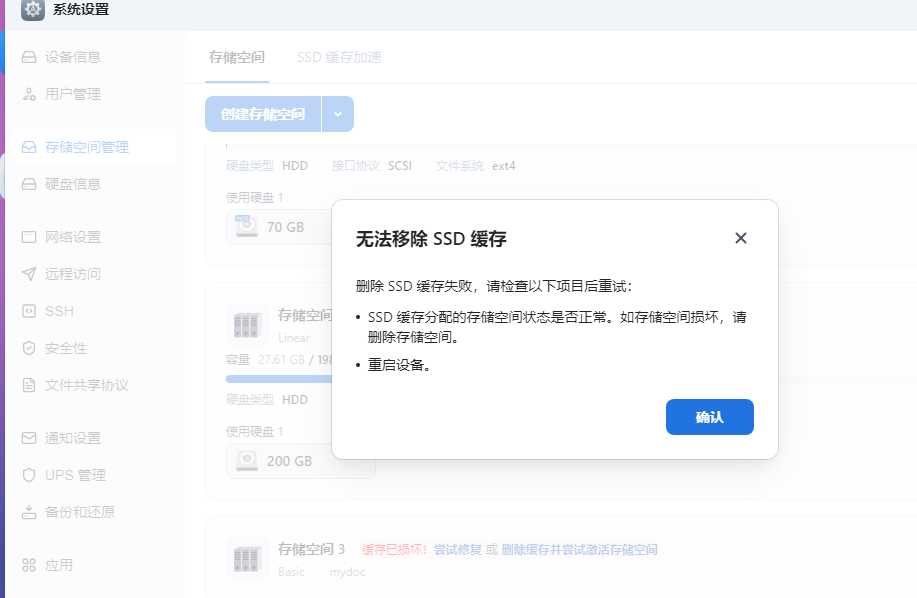Open UPS 管理 from the sidebar
917x598 pixels.
[27, 475]
